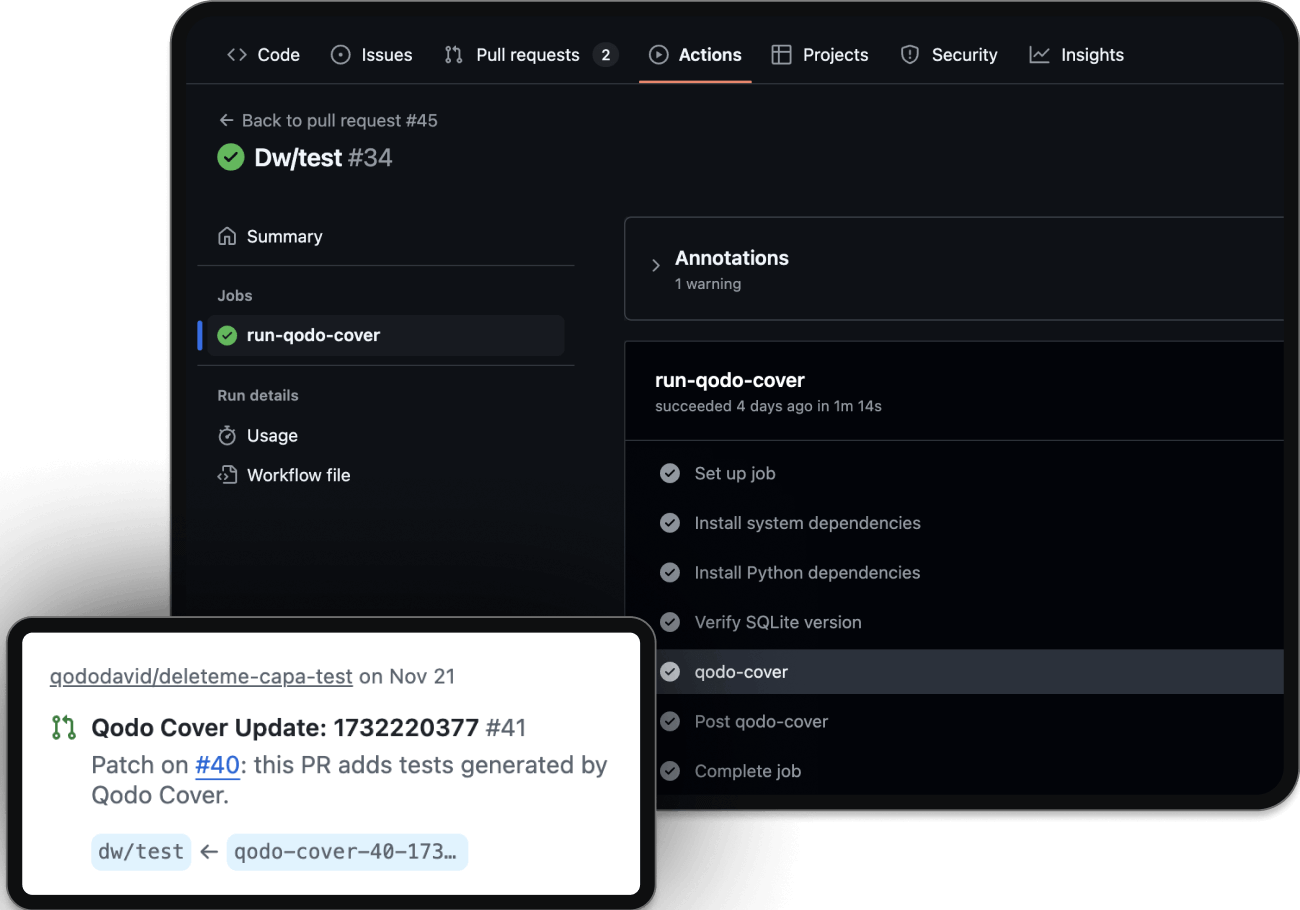The width and height of the screenshot is (1300, 910).
Task: Open the Security tab
Action: point(948,55)
